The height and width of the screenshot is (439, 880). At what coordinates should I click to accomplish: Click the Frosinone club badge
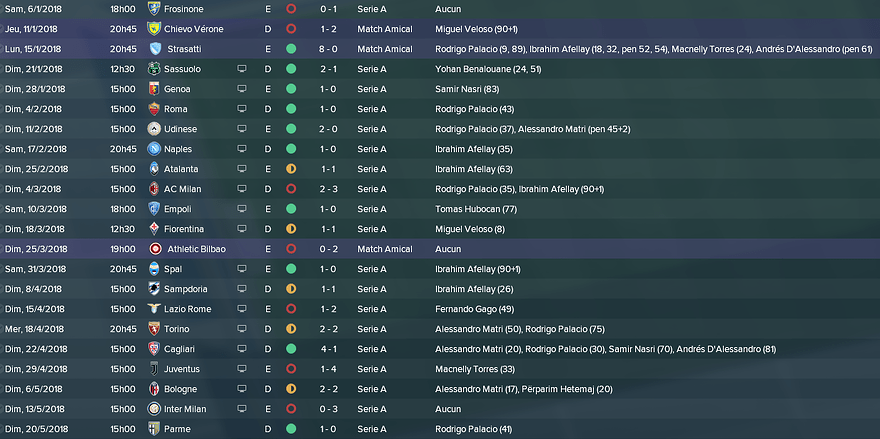[x=154, y=8]
